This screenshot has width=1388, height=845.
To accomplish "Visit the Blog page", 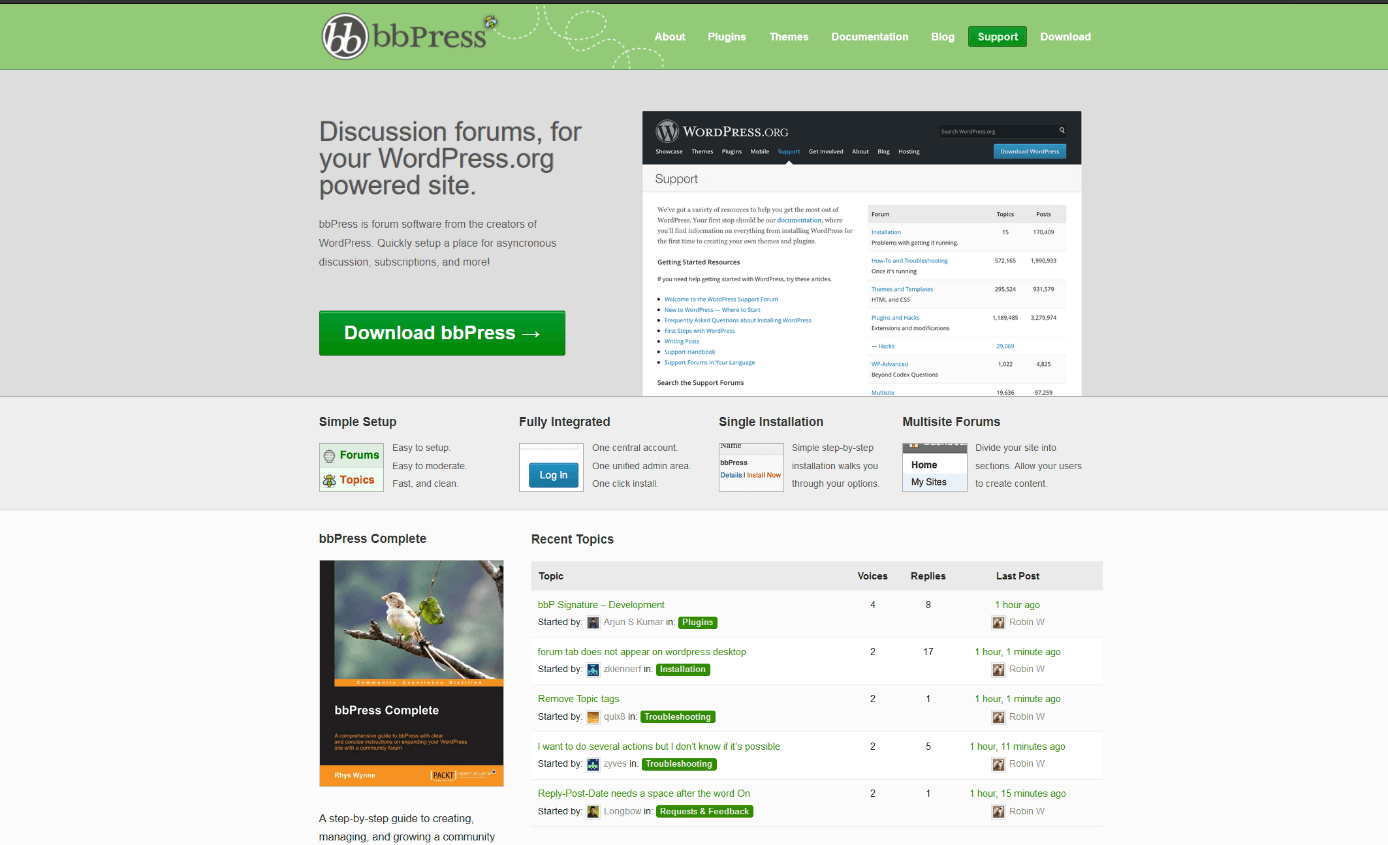I will pos(943,37).
